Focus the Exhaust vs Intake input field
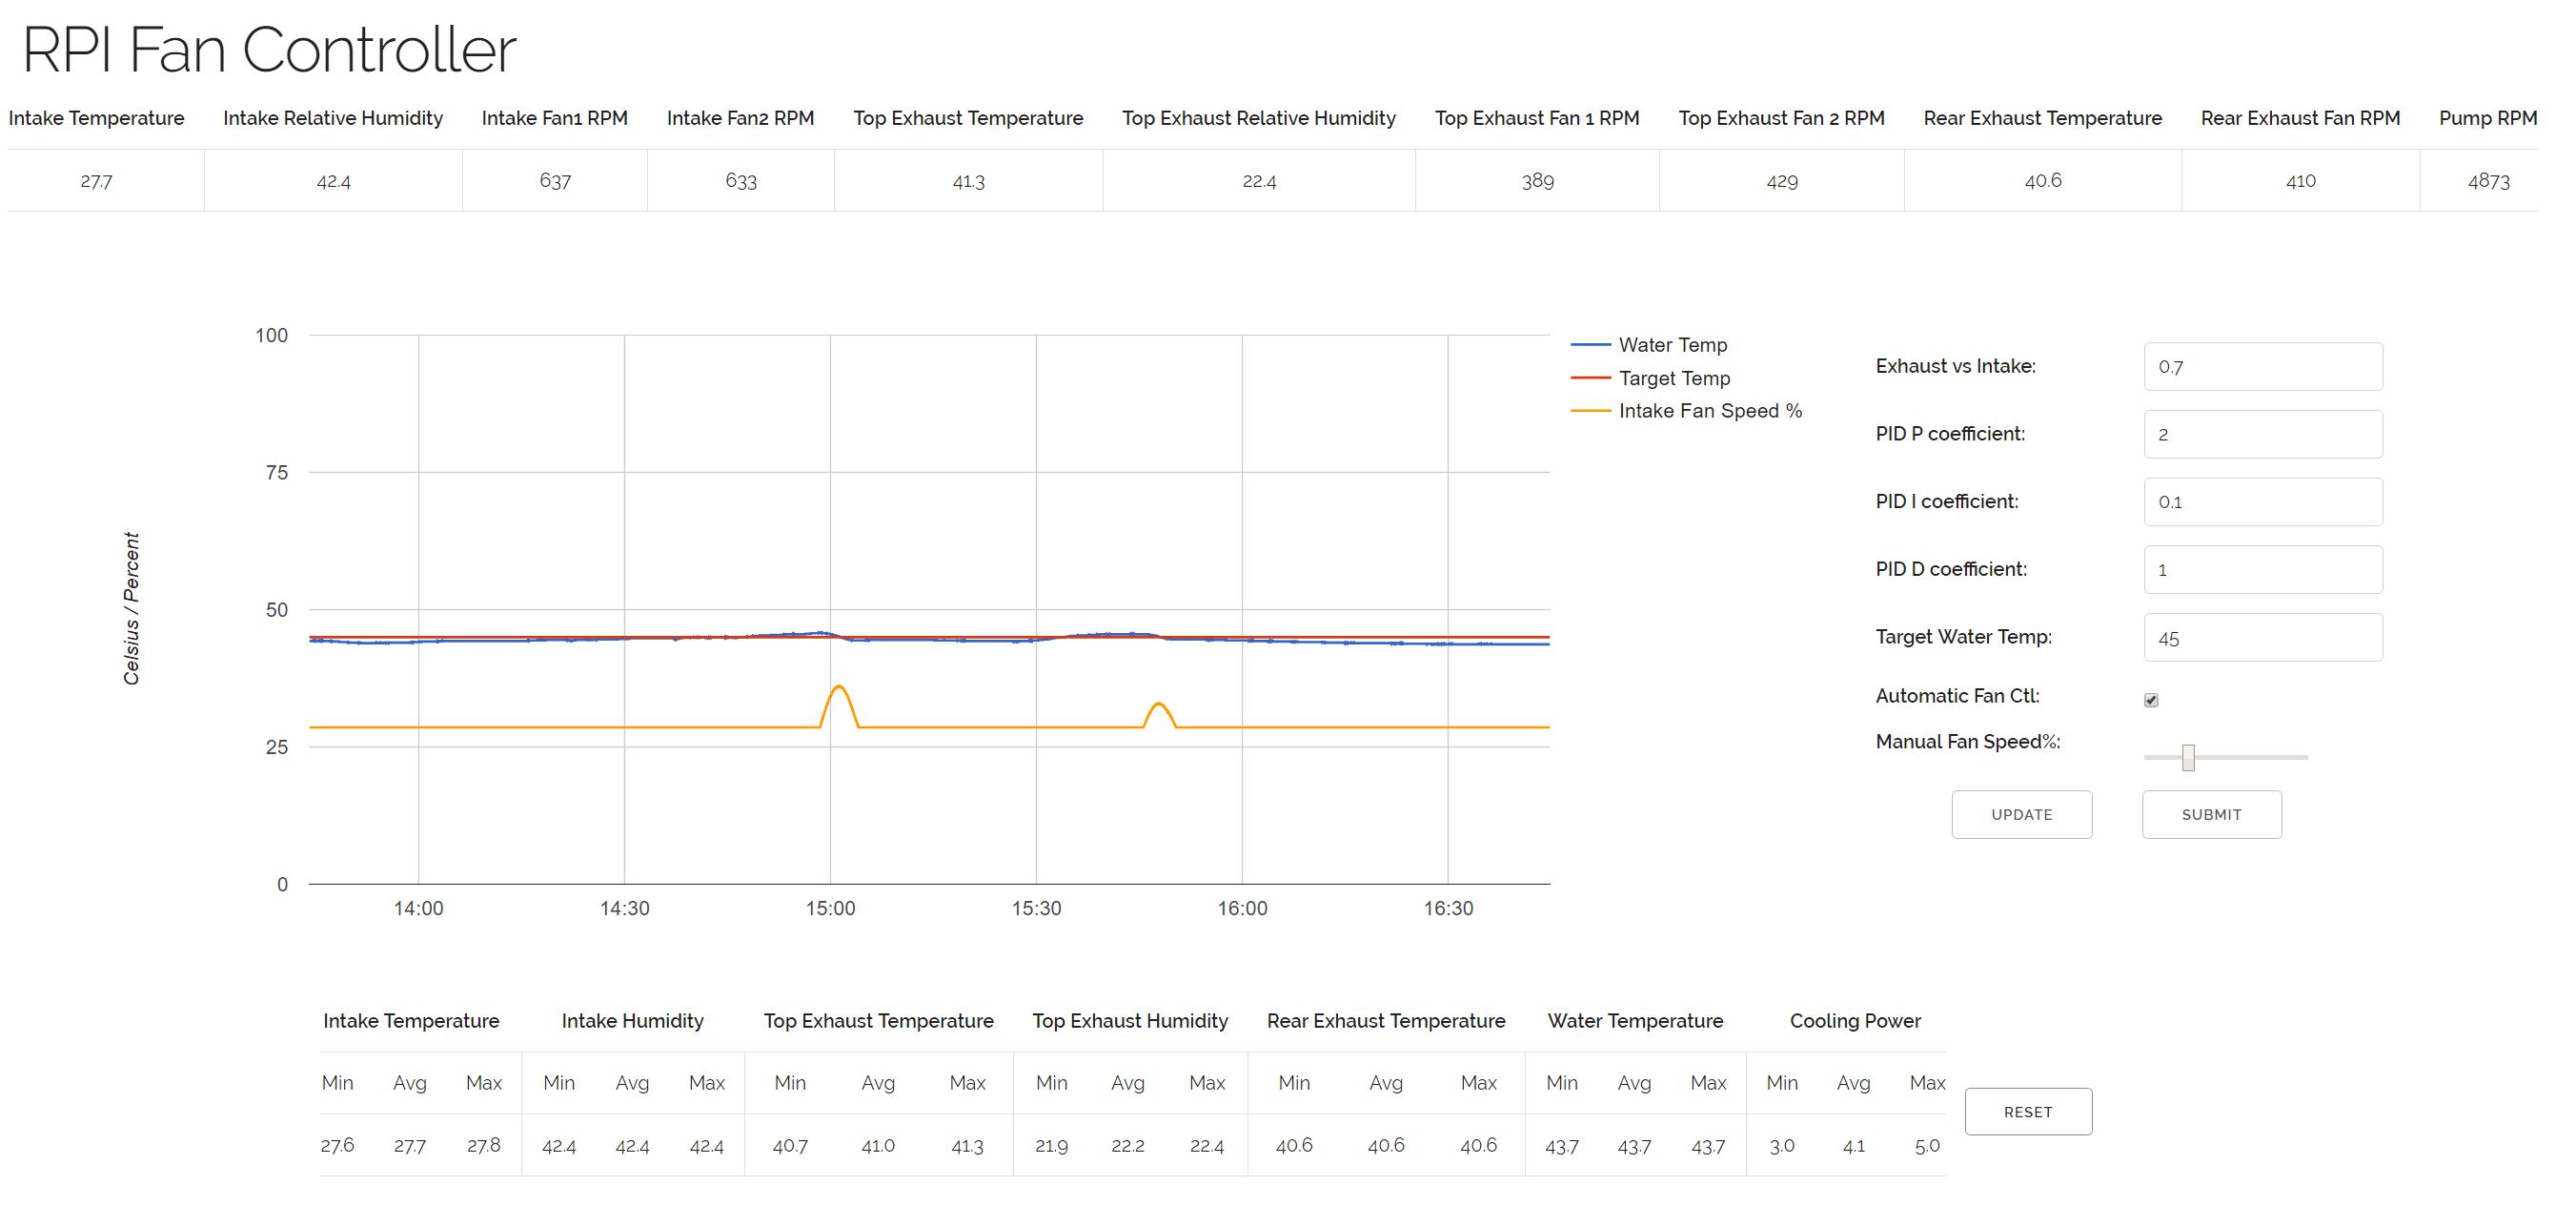This screenshot has height=1226, width=2576. [x=2262, y=367]
